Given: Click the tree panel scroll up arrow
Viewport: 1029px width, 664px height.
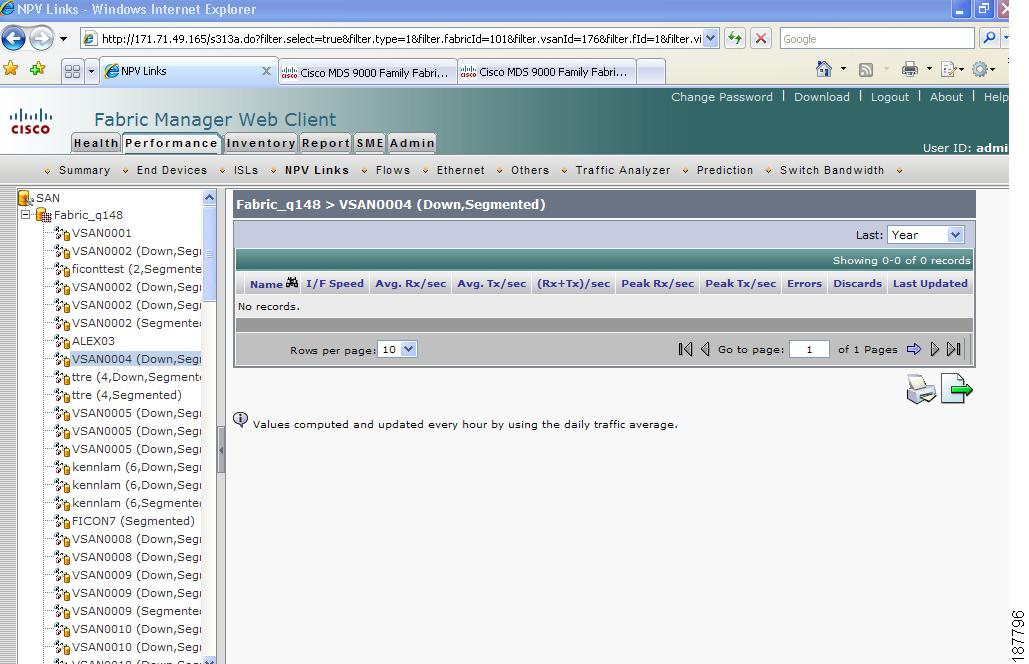Looking at the screenshot, I should click(x=209, y=197).
